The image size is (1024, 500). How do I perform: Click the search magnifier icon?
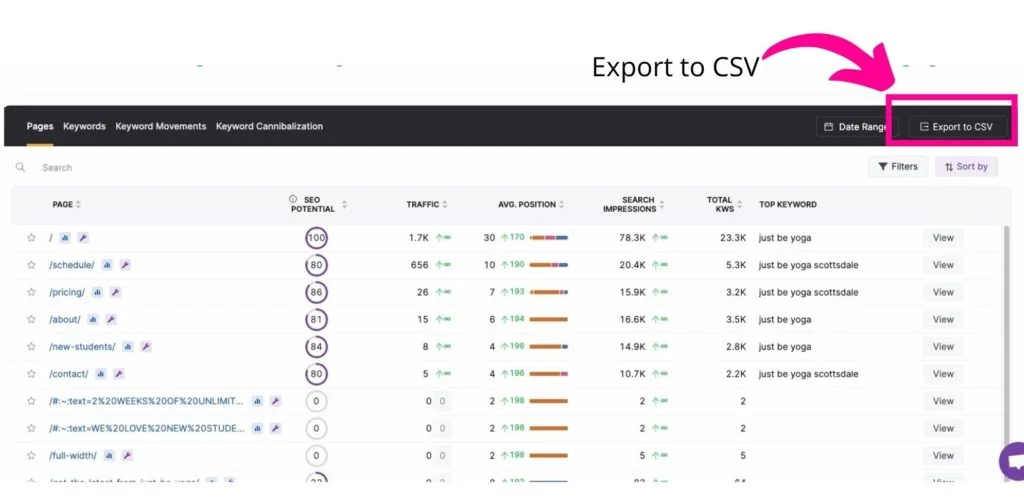[21, 168]
